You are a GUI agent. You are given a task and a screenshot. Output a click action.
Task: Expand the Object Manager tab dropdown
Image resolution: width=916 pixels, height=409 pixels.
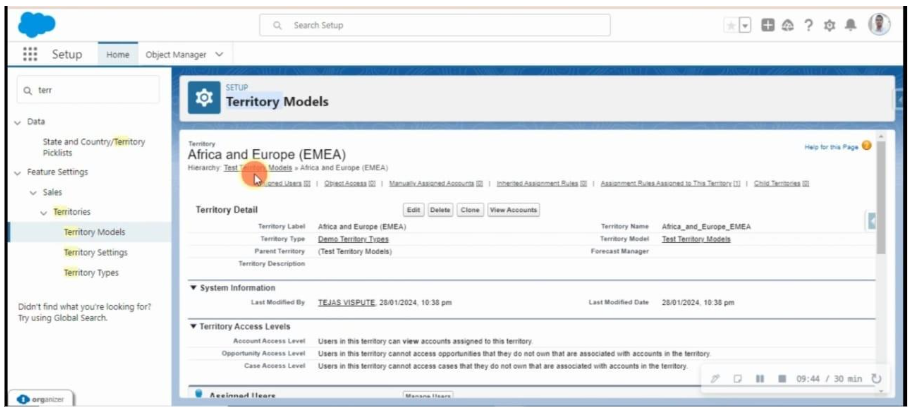point(218,54)
